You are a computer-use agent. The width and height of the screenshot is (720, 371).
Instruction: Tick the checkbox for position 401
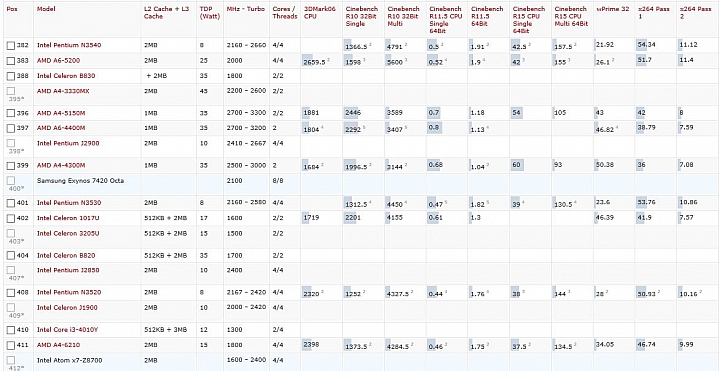(11, 203)
